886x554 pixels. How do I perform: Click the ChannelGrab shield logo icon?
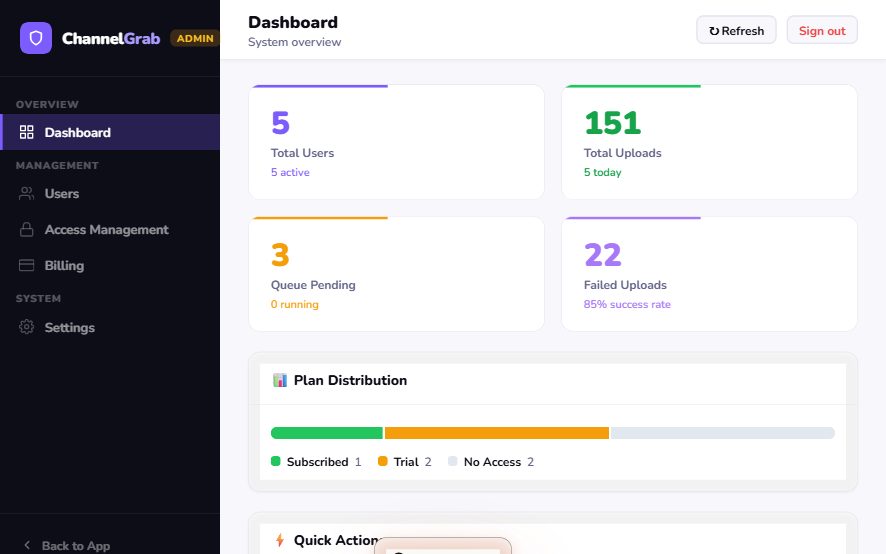[36, 38]
